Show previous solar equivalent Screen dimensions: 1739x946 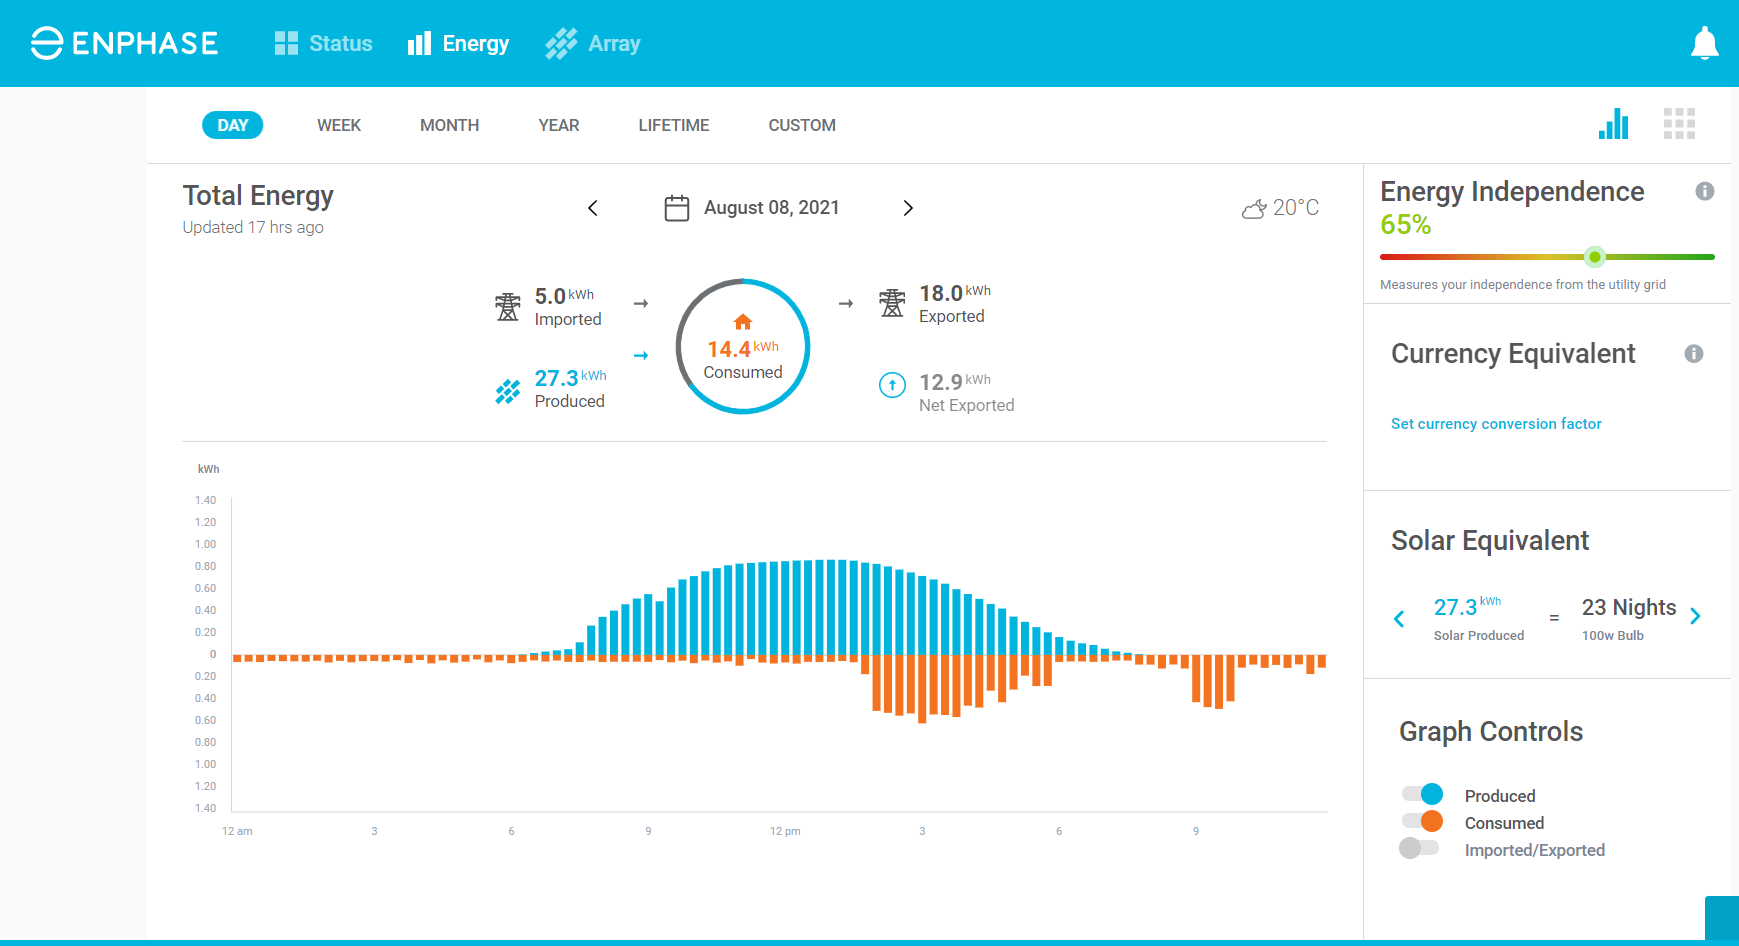[x=1399, y=619]
